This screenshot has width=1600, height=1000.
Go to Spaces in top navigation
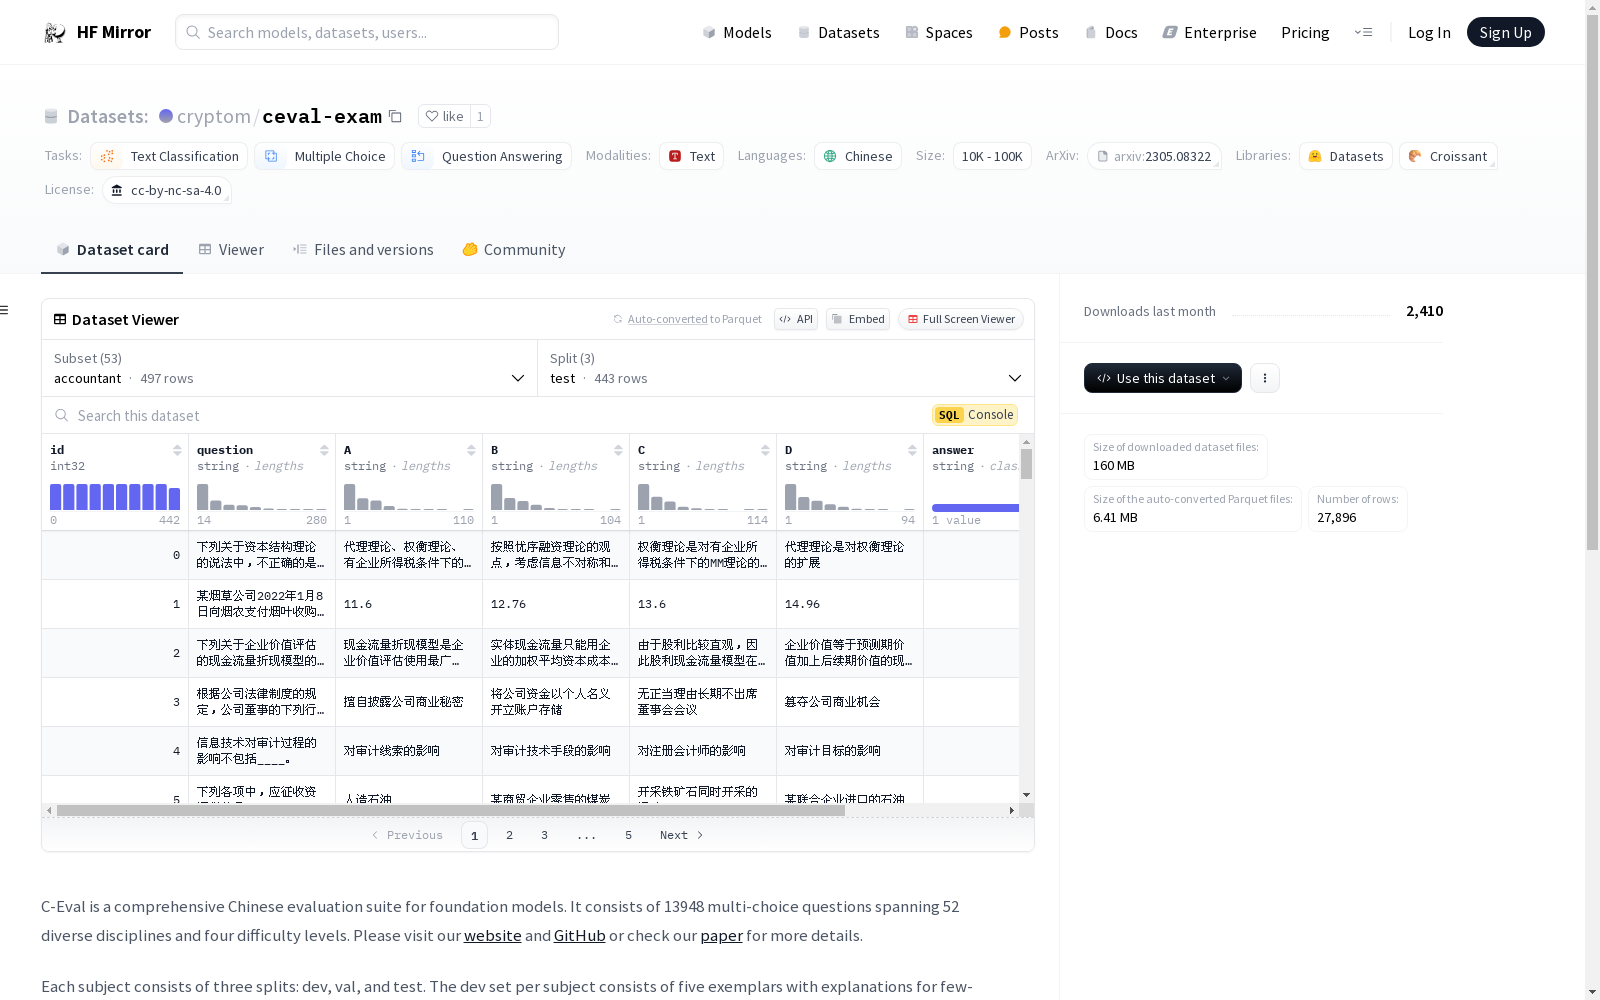[938, 32]
